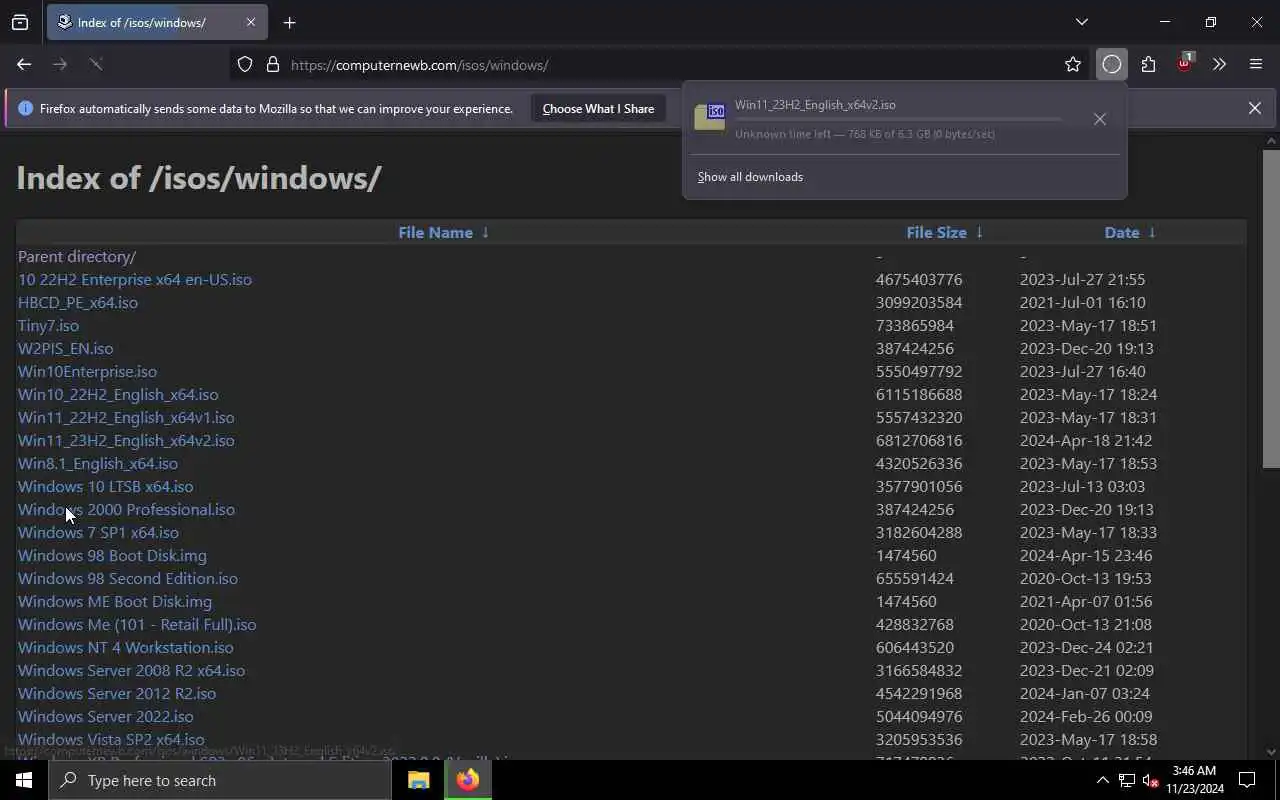Image resolution: width=1280 pixels, height=800 pixels.
Task: Download Tiny7.iso
Action: coord(48,326)
